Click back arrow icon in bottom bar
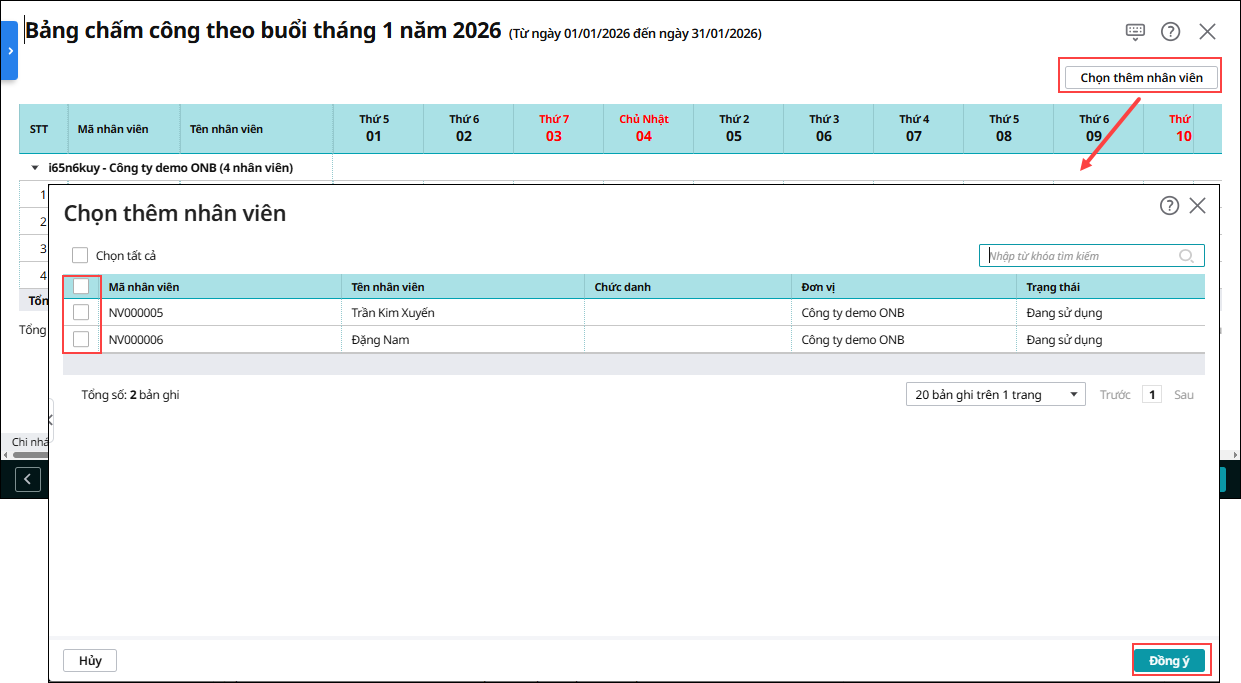This screenshot has width=1241, height=683. [x=28, y=480]
